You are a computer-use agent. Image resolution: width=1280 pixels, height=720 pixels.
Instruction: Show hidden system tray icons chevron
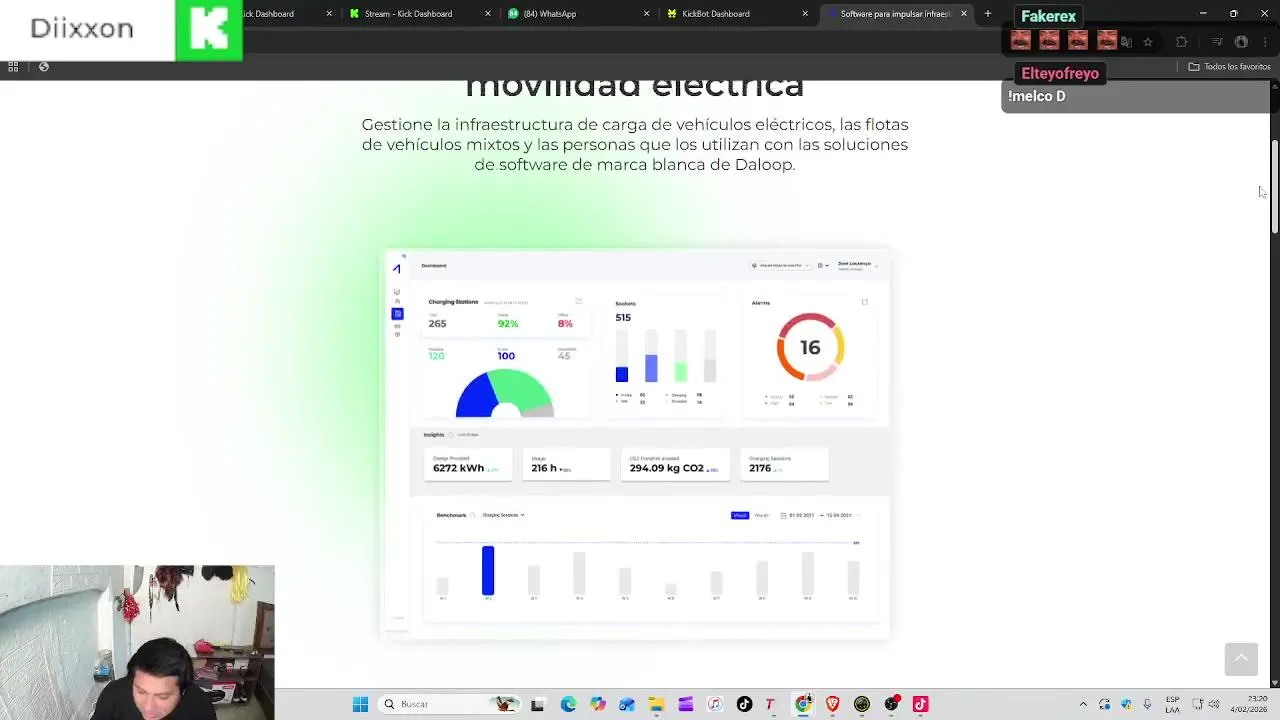tap(1083, 704)
